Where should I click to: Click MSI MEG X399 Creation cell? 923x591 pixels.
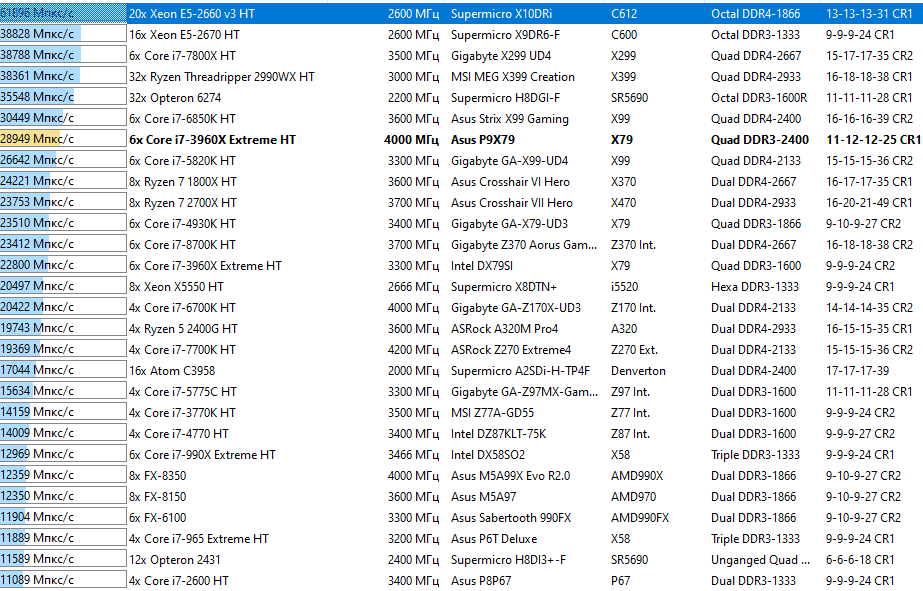[x=513, y=77]
